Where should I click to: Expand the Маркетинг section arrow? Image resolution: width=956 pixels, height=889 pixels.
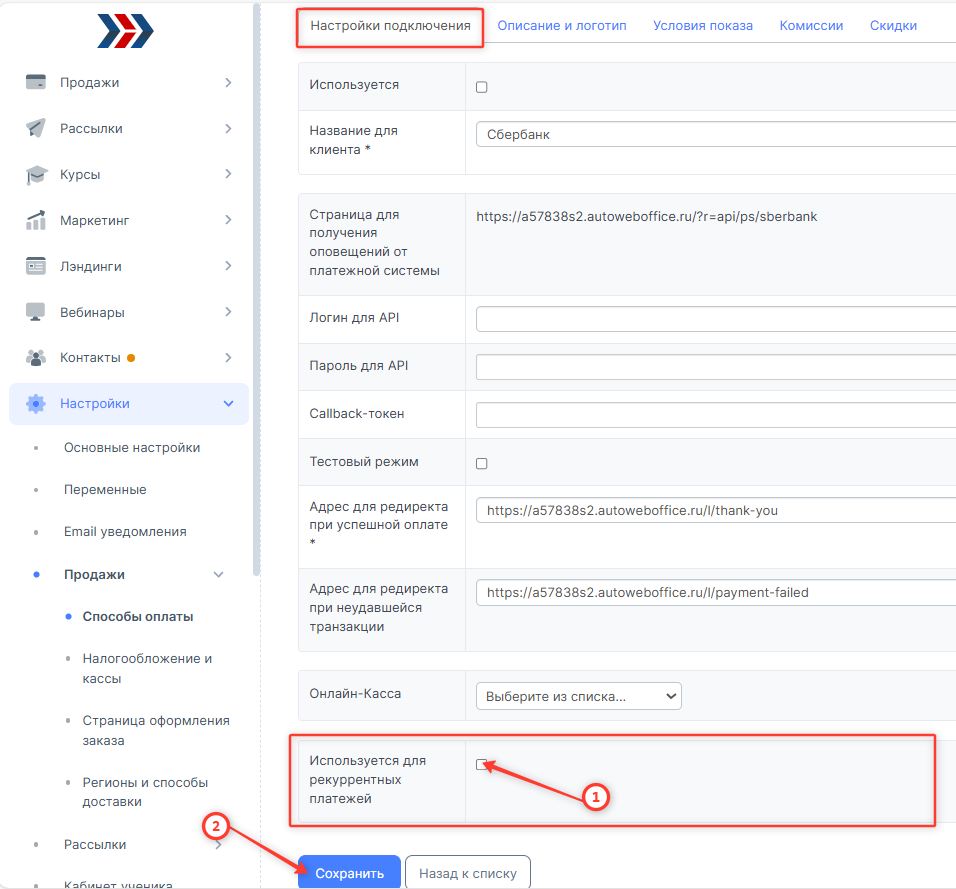pos(229,220)
